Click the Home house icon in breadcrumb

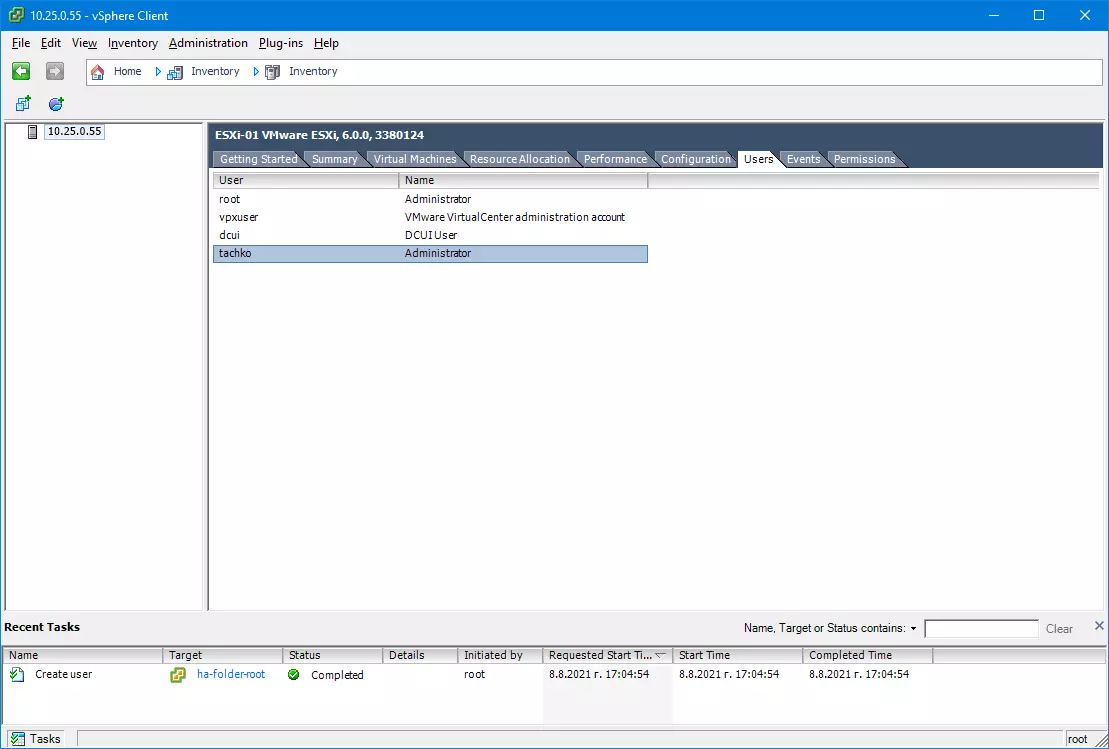click(x=98, y=71)
